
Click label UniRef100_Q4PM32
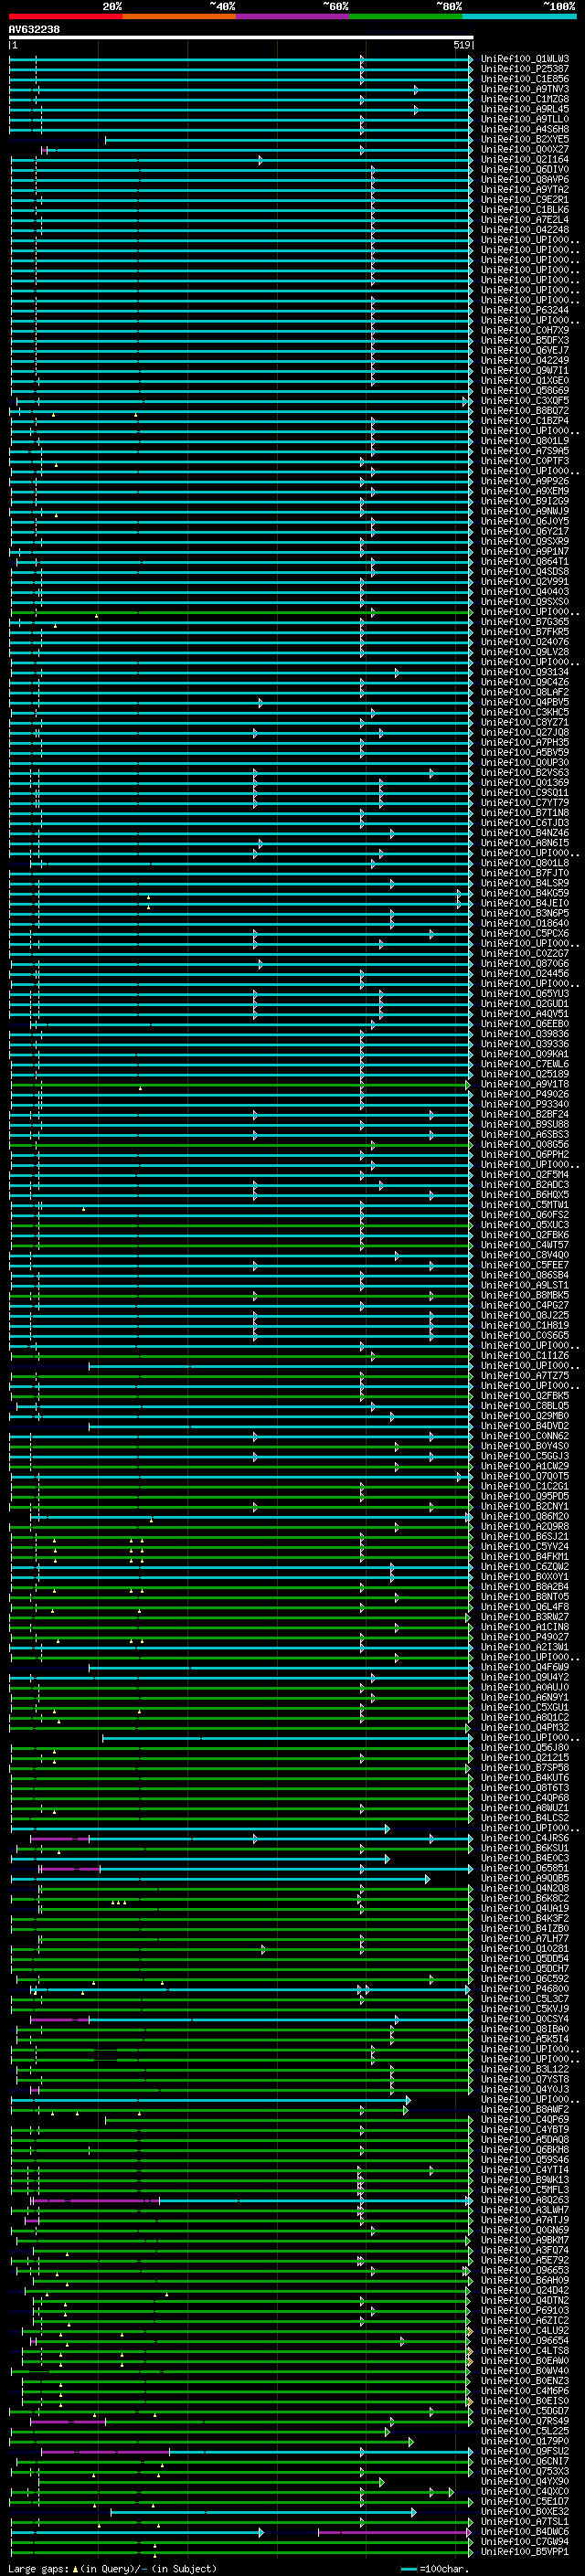coord(525,1728)
